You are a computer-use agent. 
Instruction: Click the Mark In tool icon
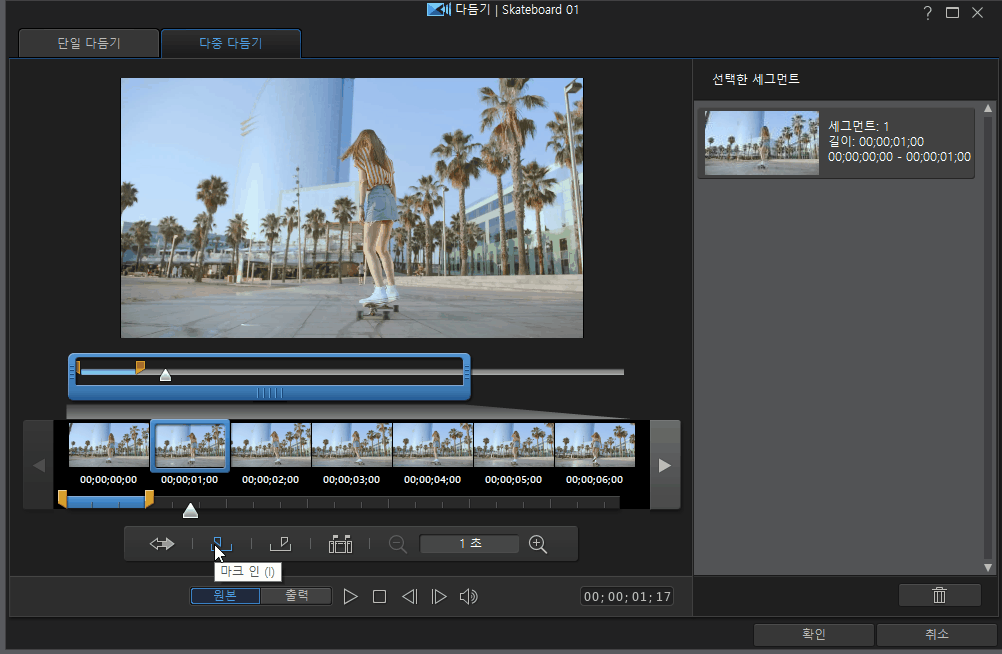[x=221, y=544]
